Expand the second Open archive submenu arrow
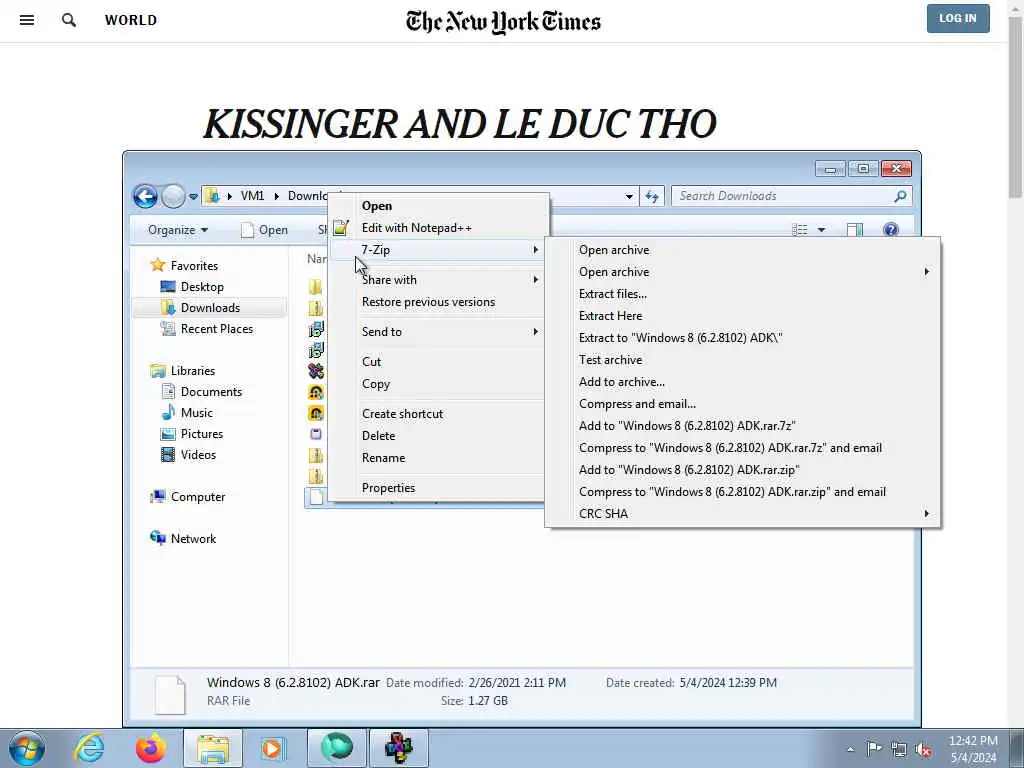 pos(926,272)
